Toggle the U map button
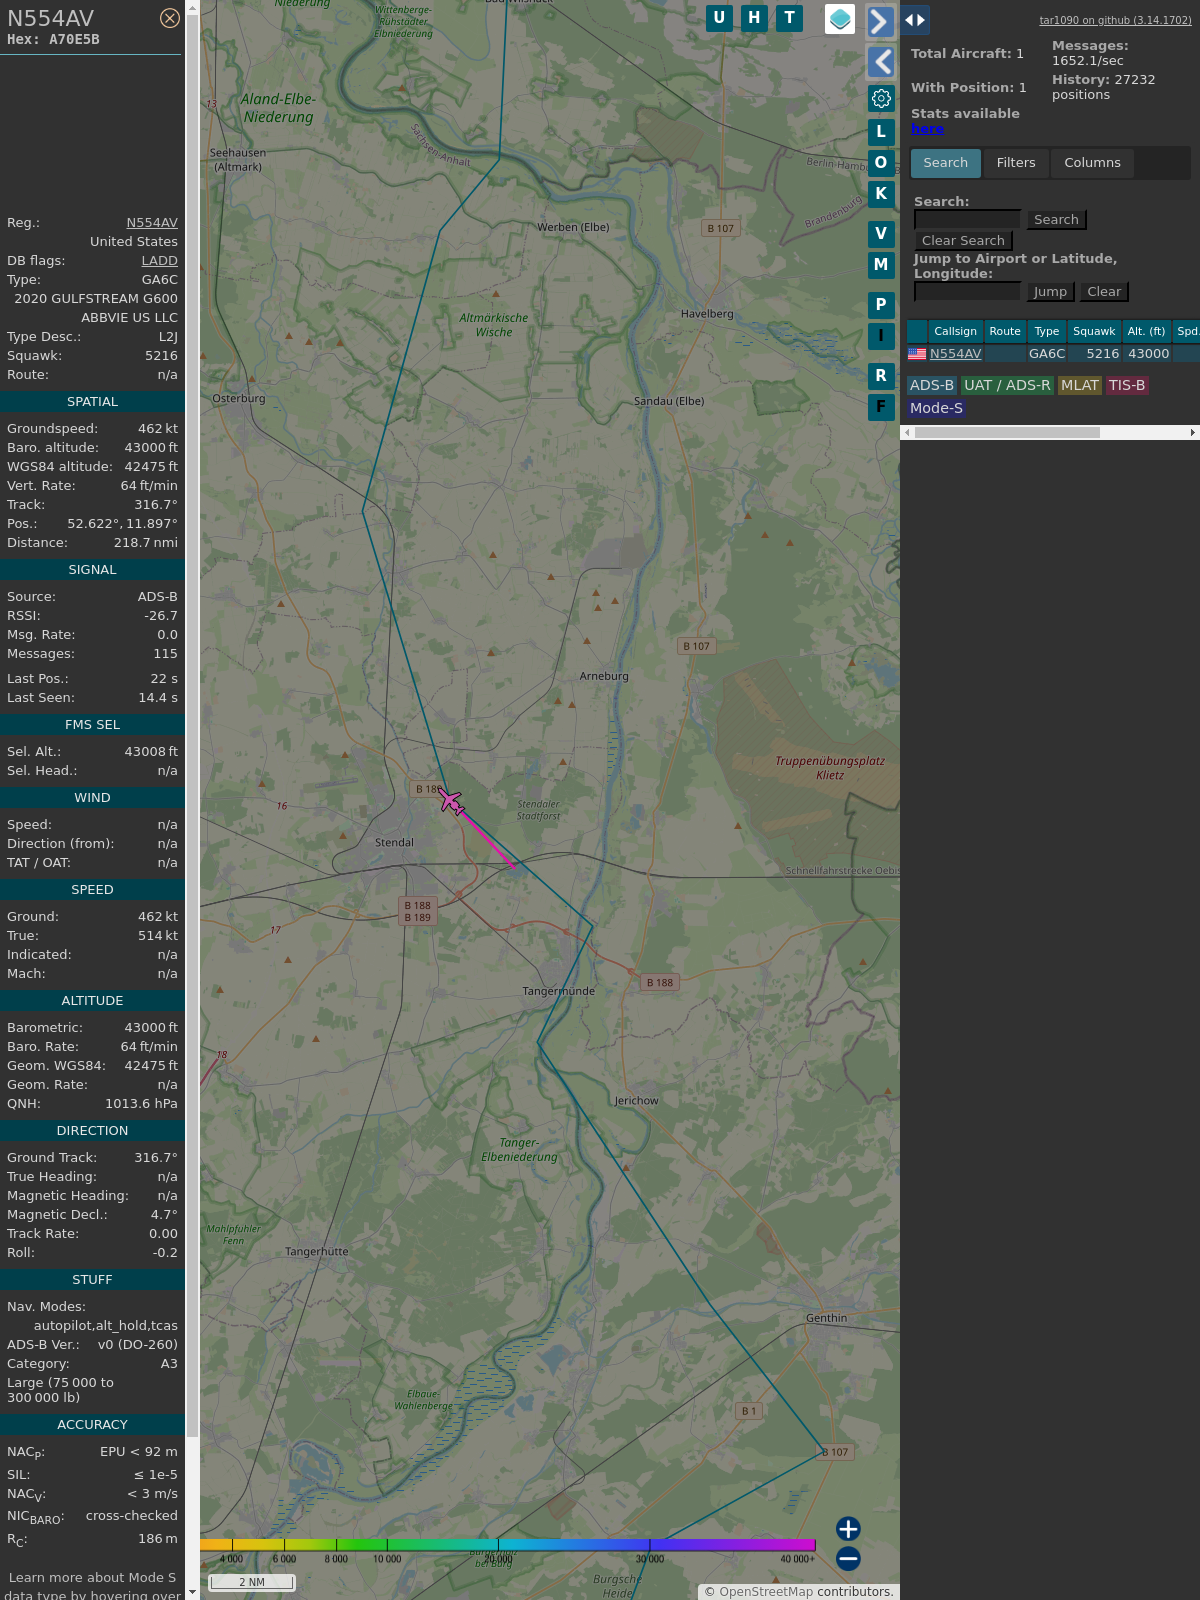 [x=719, y=18]
